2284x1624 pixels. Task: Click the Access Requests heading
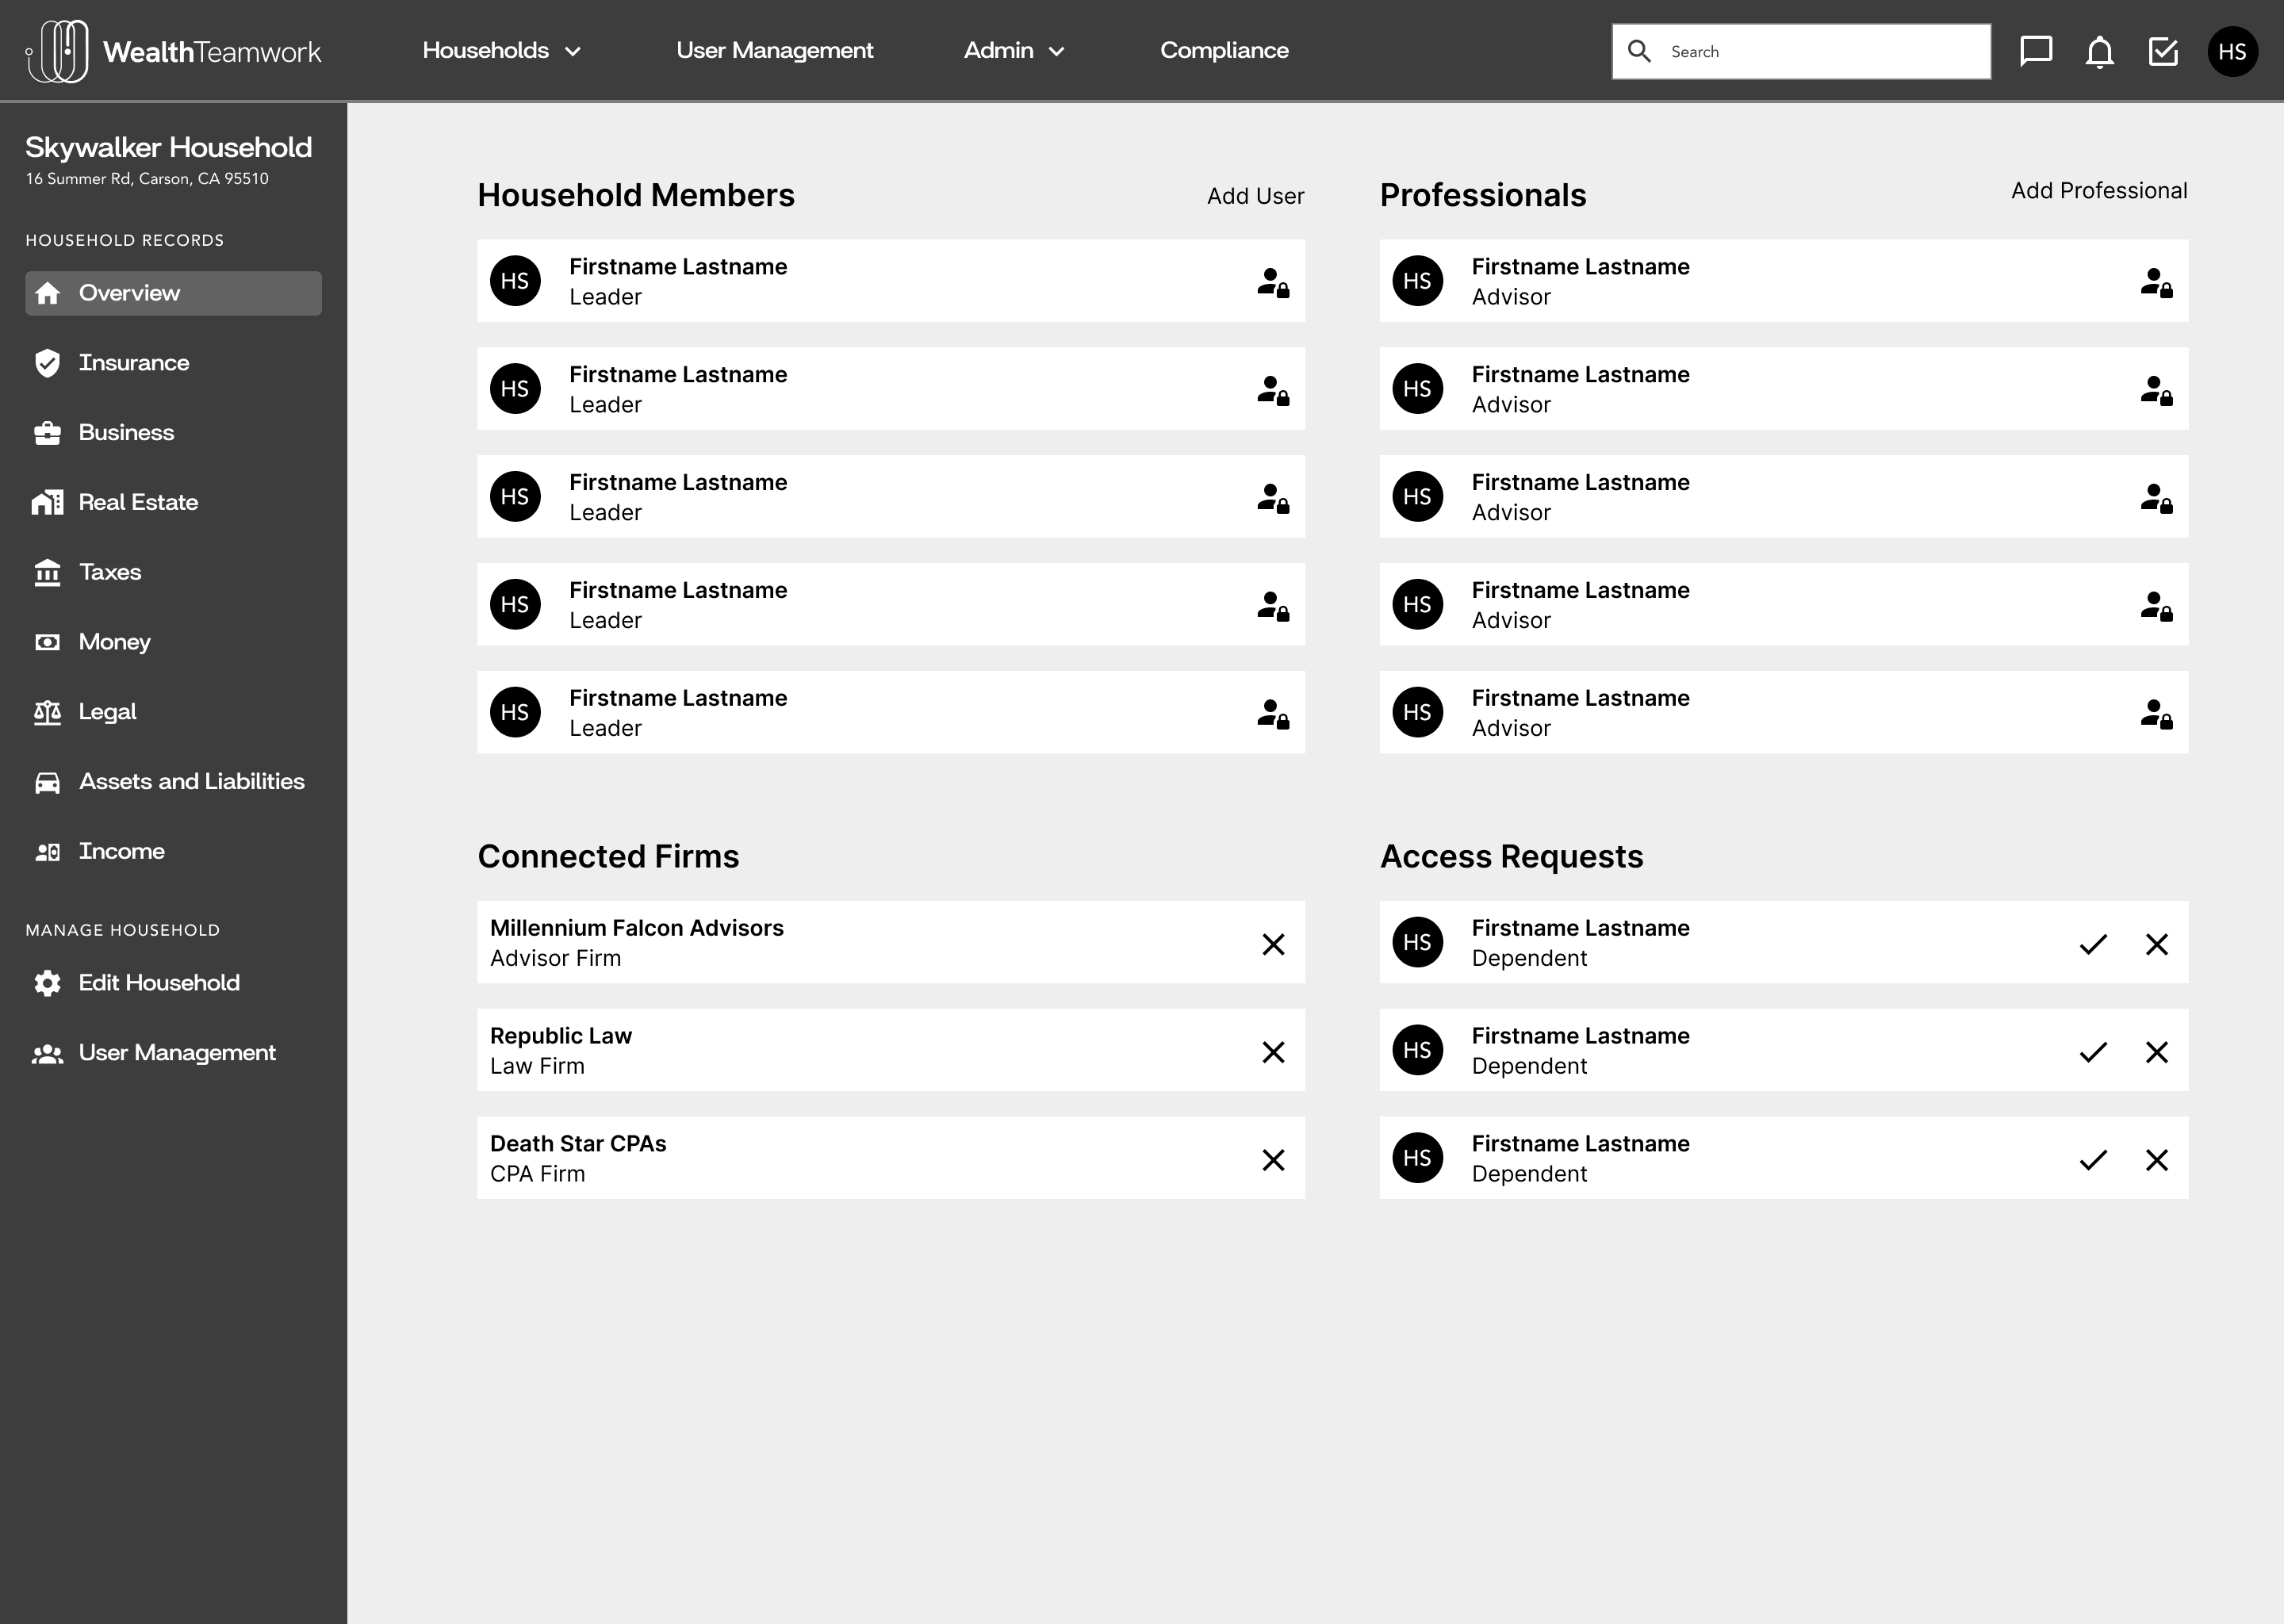tap(1511, 857)
